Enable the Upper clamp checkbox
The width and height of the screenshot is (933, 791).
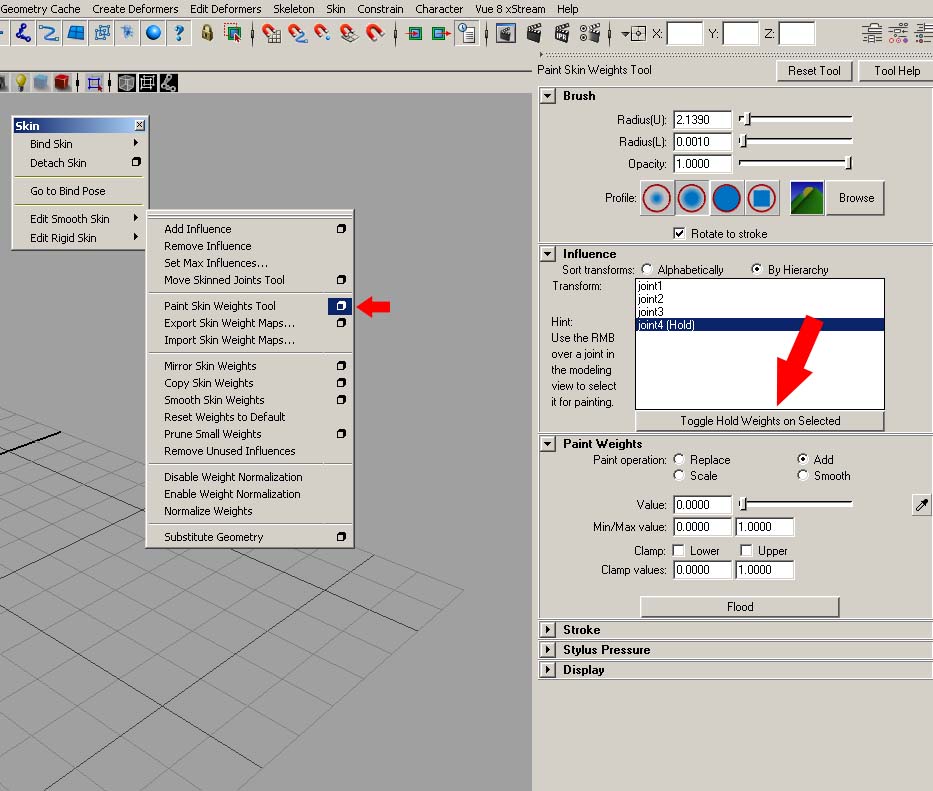coord(746,551)
